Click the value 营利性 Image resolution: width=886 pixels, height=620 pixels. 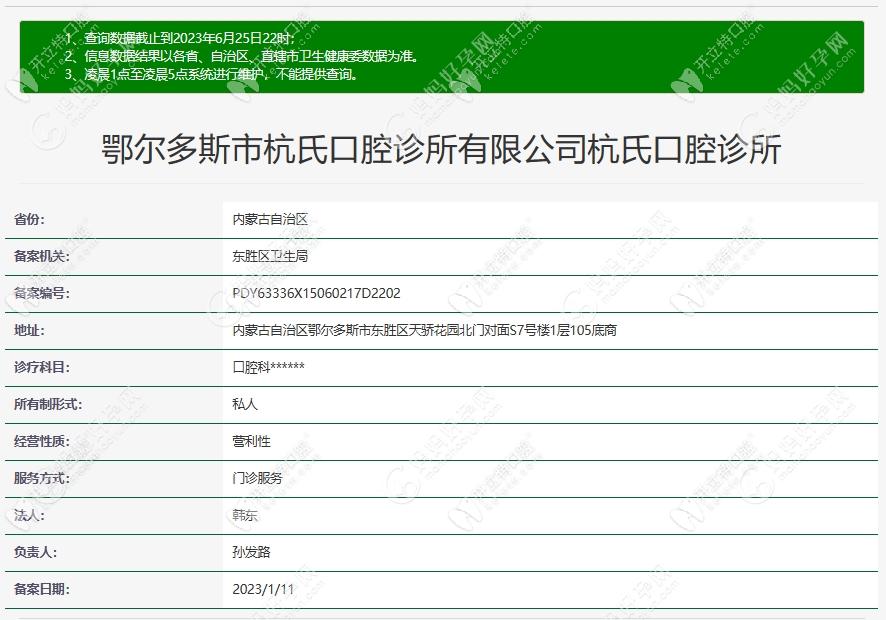tap(251, 441)
